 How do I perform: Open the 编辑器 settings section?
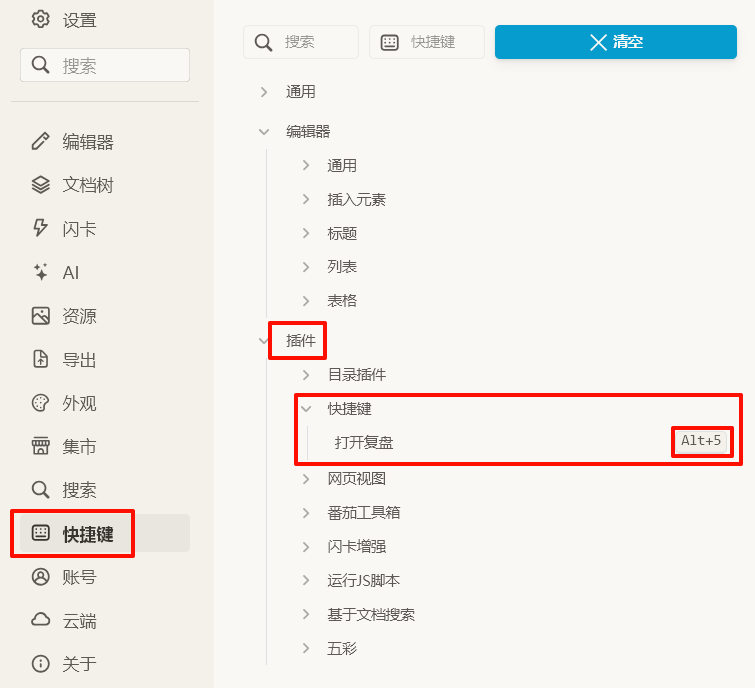tap(105, 142)
